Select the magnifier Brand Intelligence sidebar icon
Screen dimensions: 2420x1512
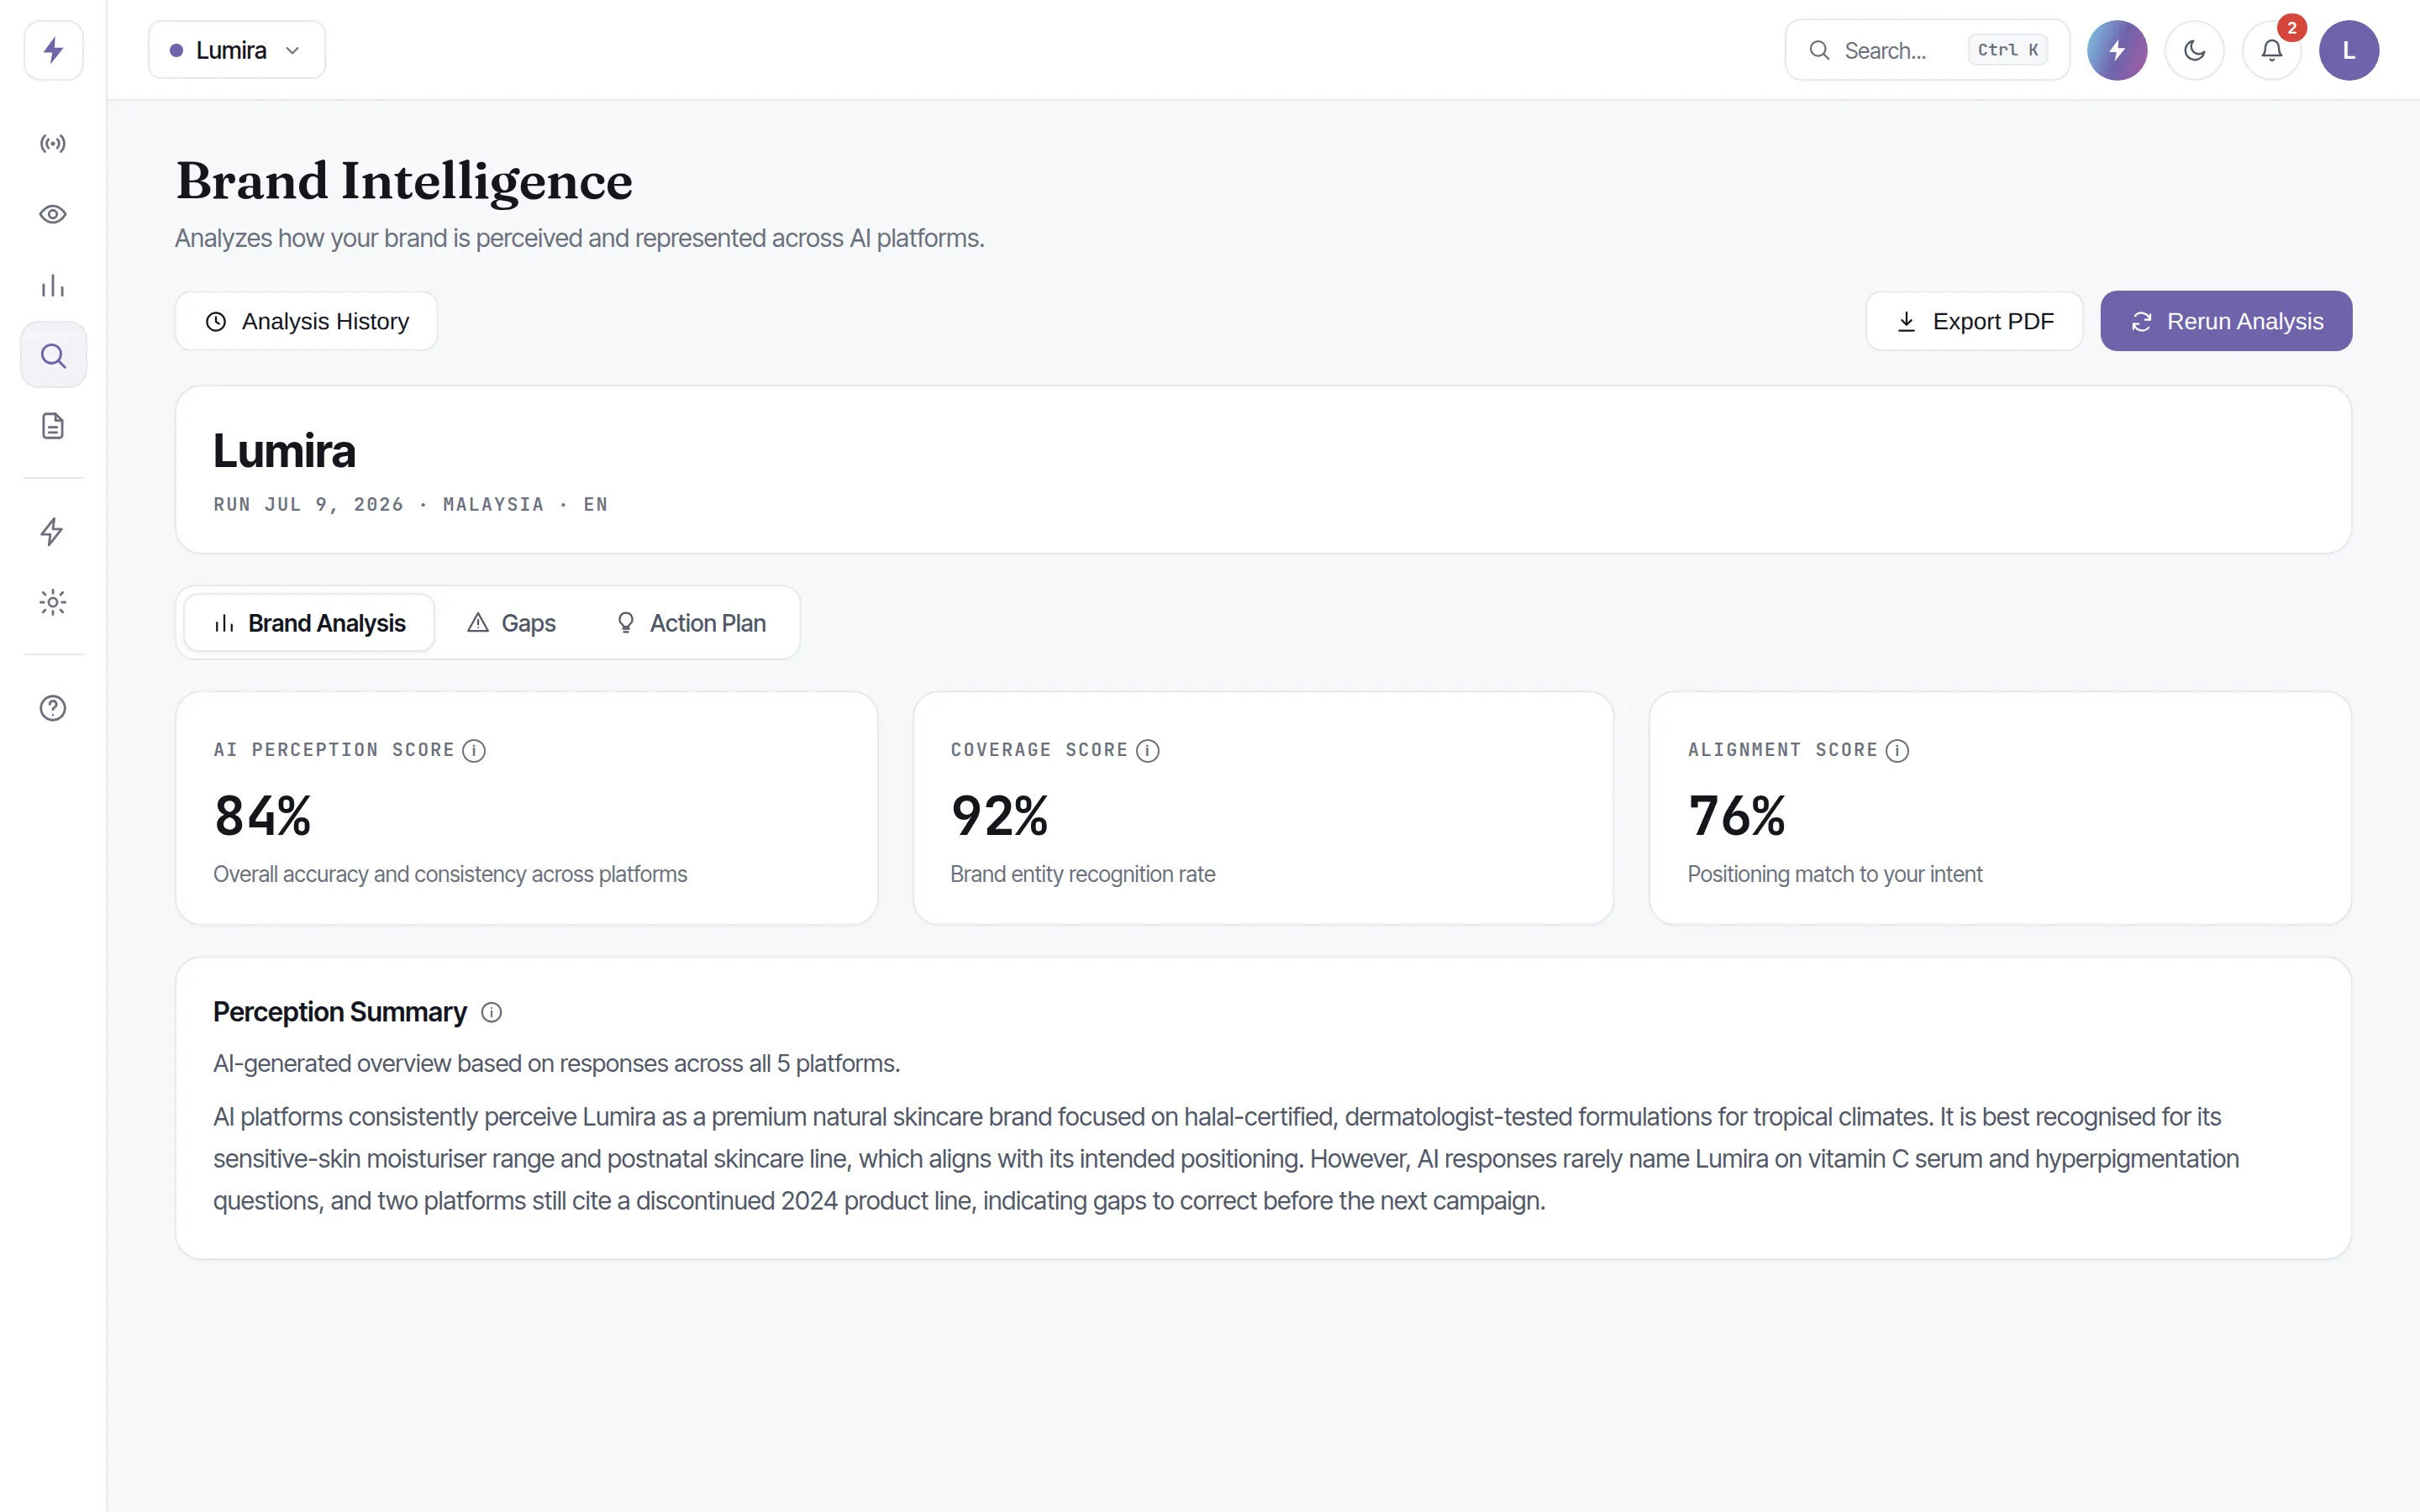[53, 355]
